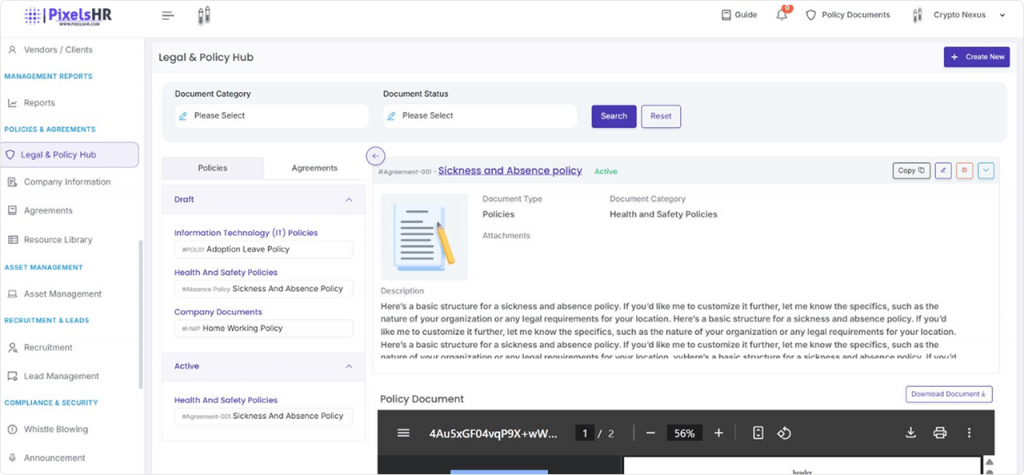Print the PDF using the printer icon

click(x=940, y=433)
